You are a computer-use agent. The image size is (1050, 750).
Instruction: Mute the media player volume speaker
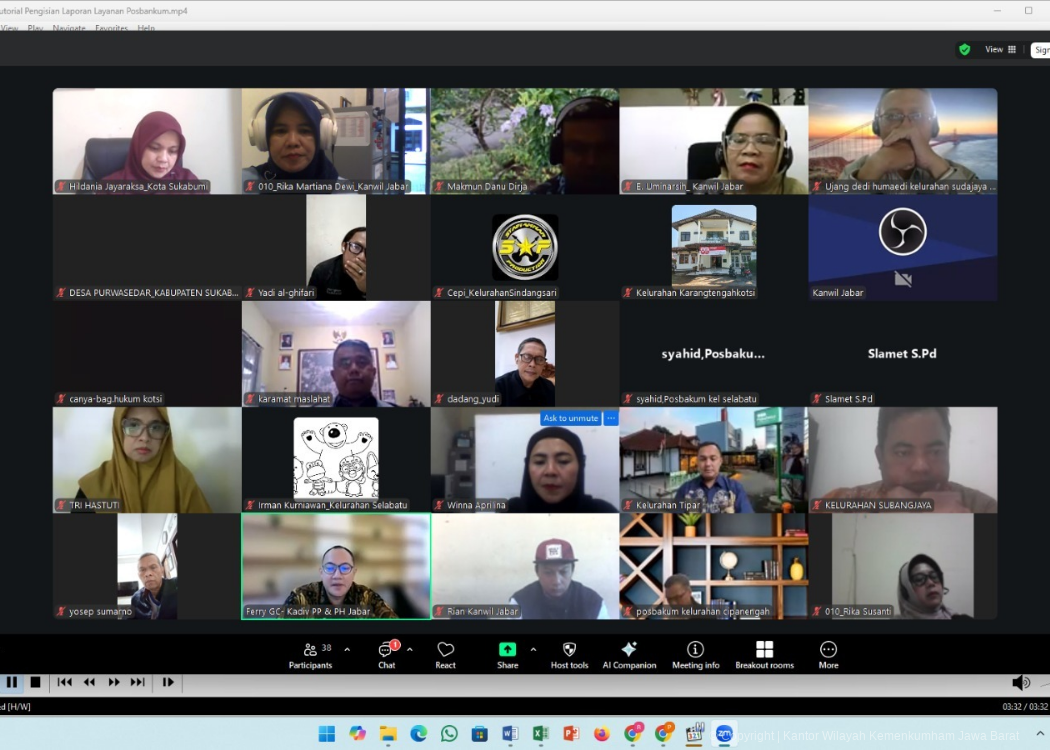pos(1020,682)
